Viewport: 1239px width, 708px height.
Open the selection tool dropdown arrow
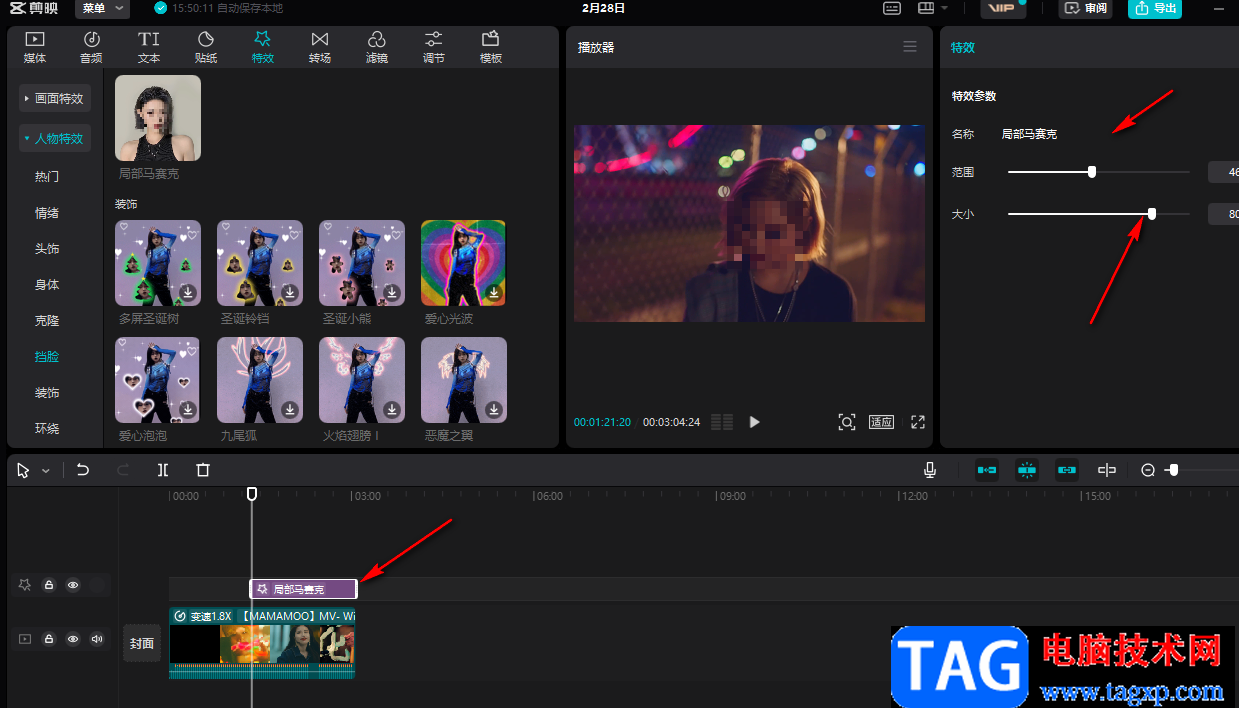tap(46, 471)
